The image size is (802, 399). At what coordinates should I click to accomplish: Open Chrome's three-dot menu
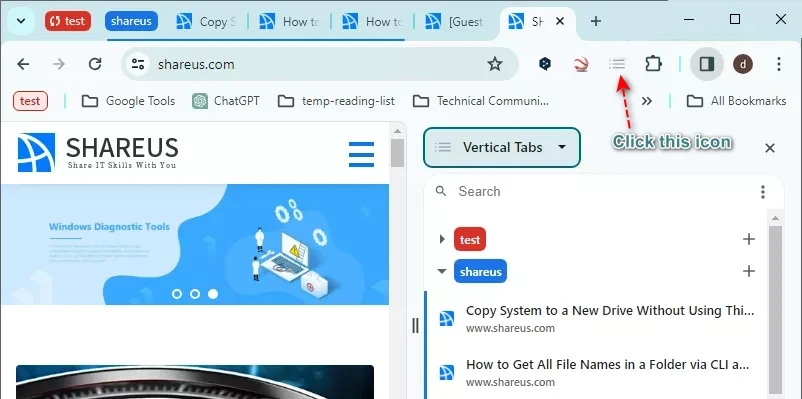[x=778, y=64]
